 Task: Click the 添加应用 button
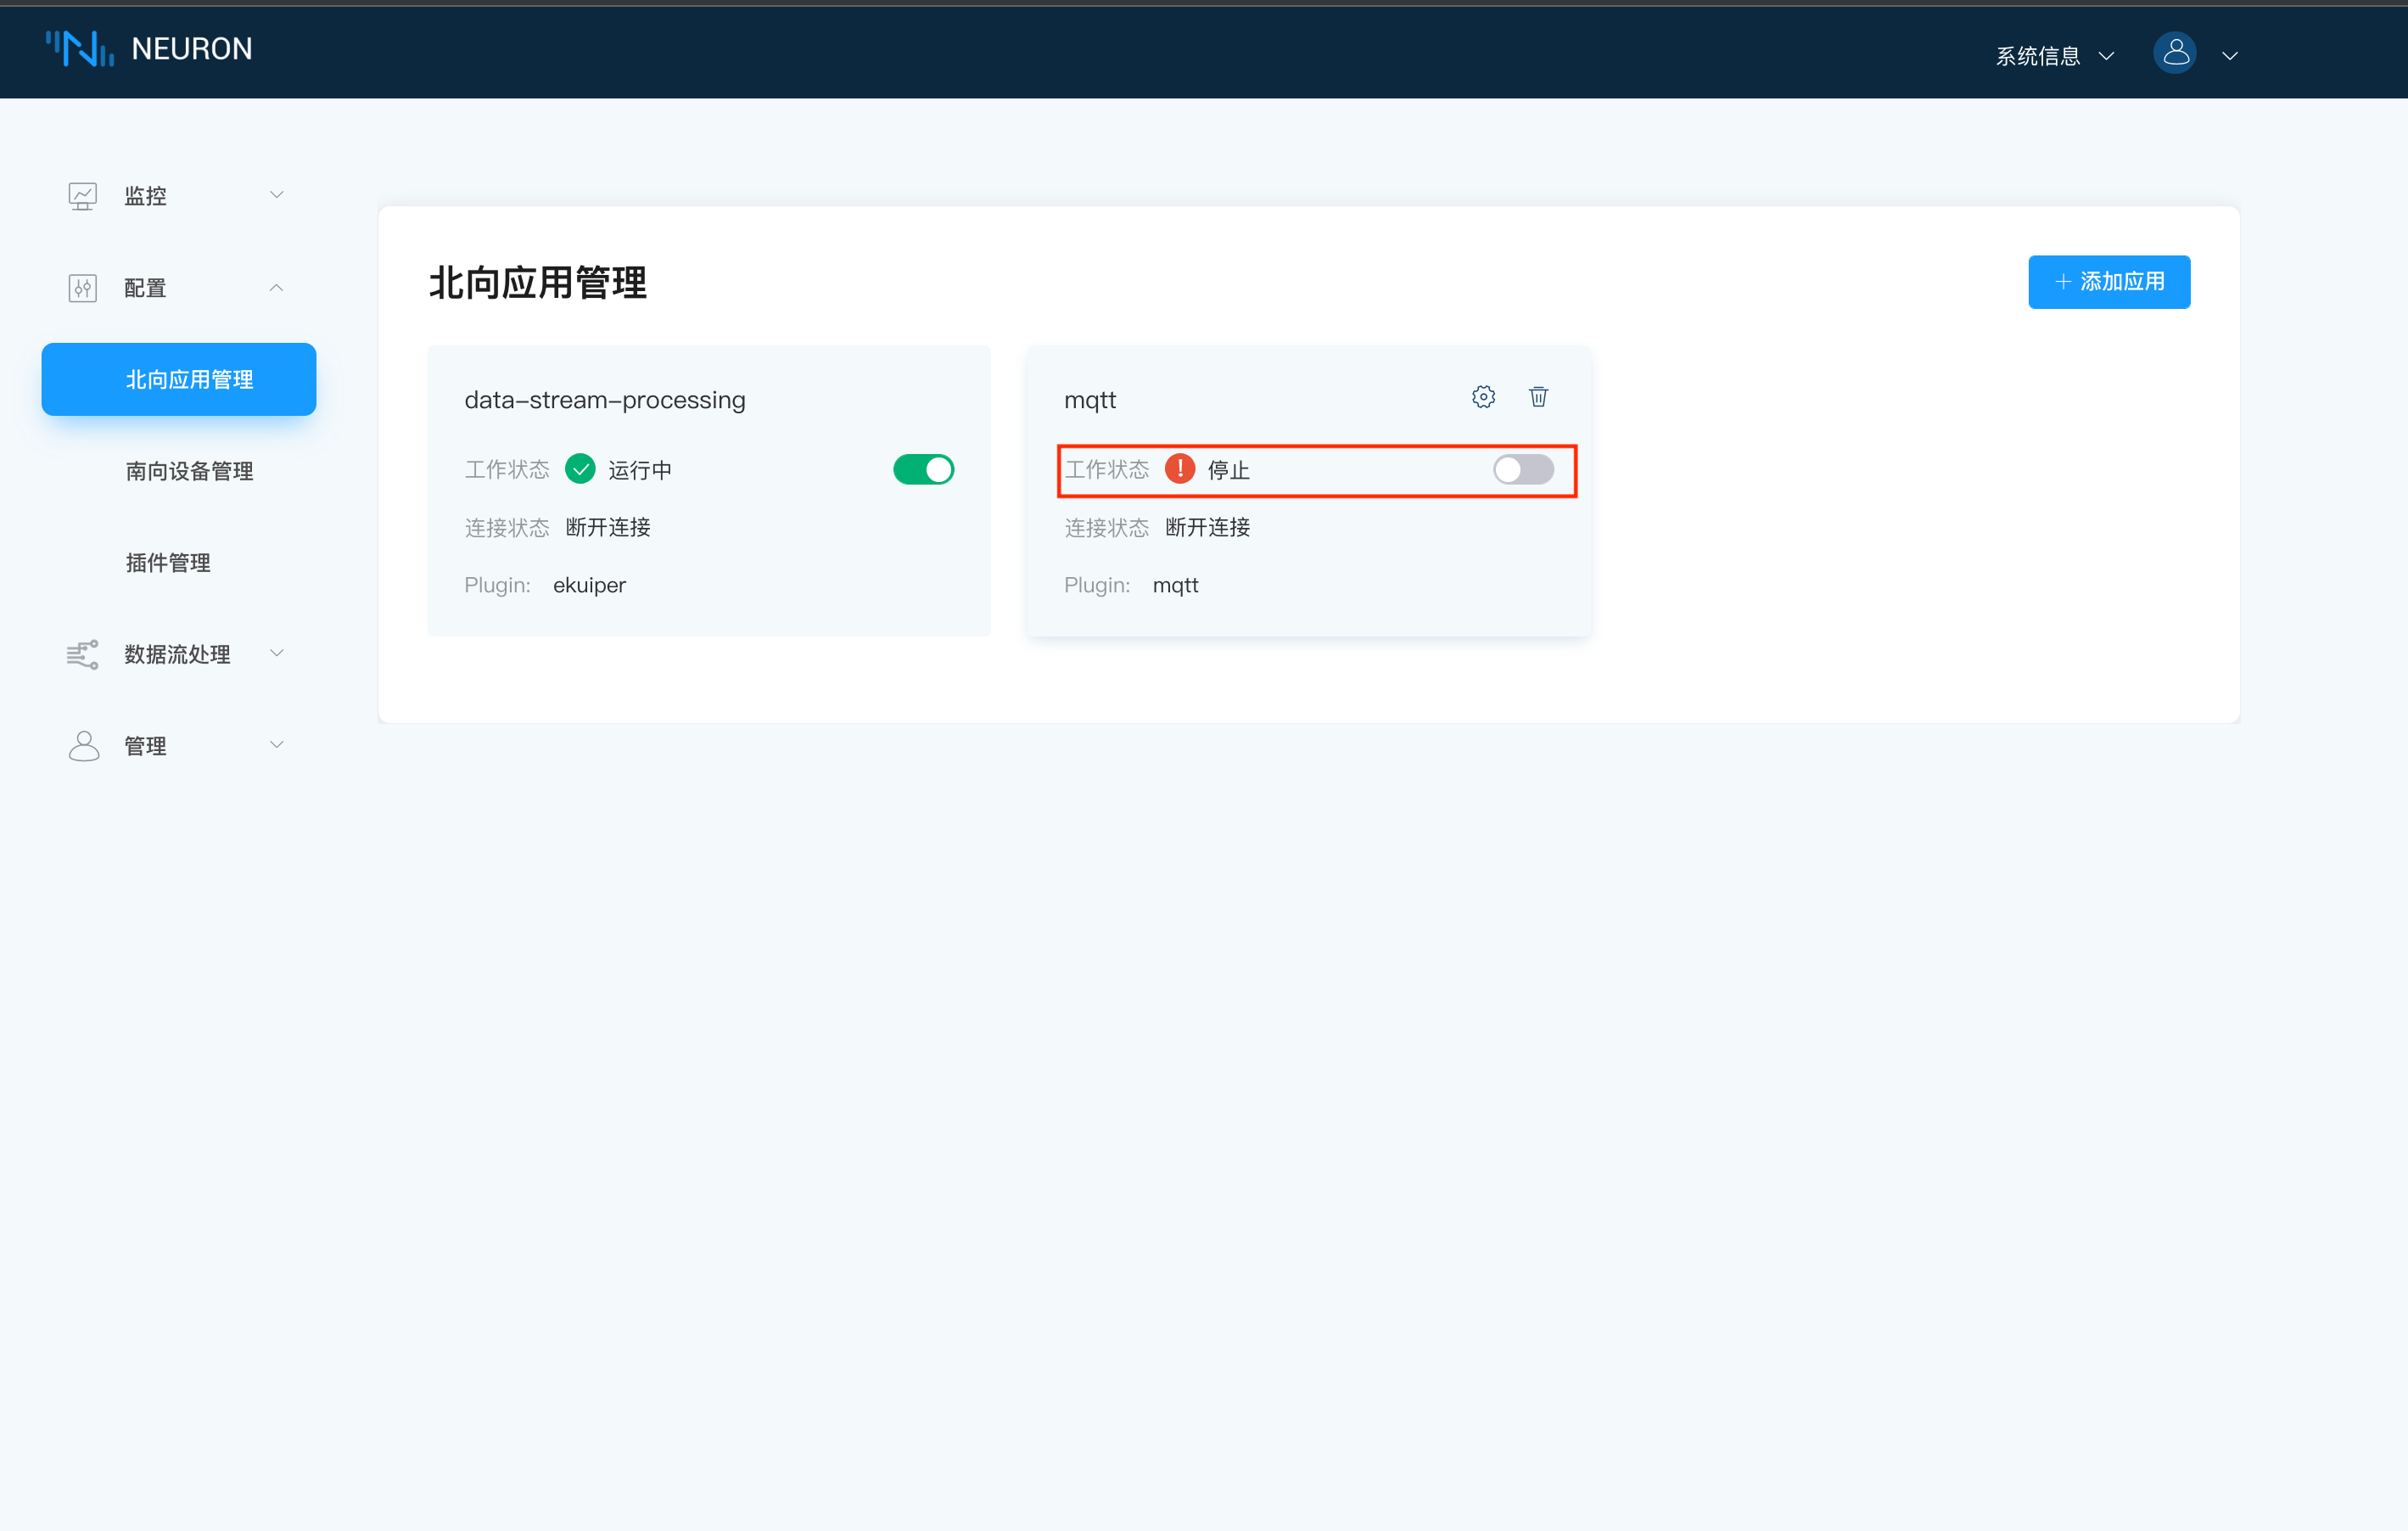pos(2109,282)
